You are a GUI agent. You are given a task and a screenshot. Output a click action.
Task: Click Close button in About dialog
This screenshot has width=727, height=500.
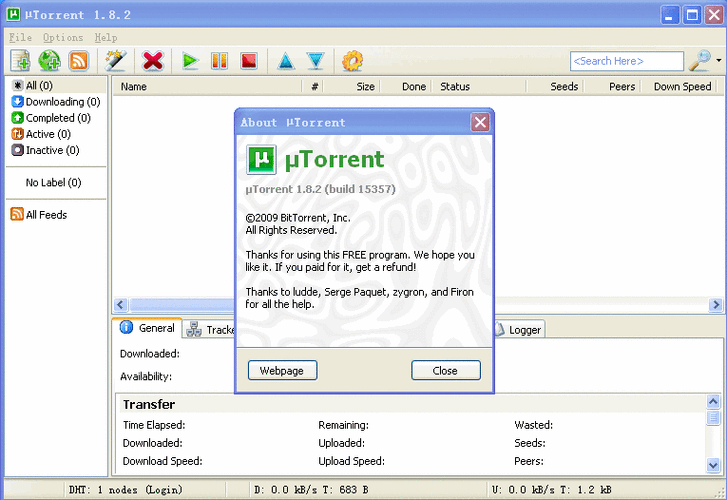pyautogui.click(x=446, y=371)
